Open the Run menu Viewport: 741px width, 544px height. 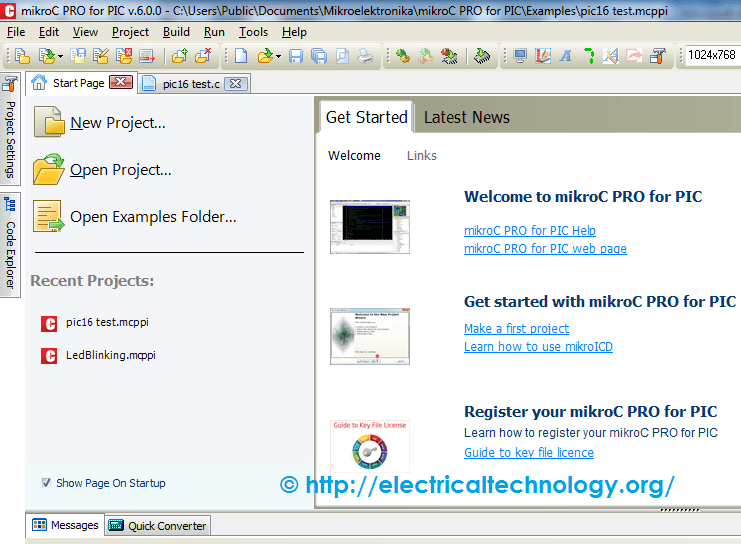click(214, 32)
